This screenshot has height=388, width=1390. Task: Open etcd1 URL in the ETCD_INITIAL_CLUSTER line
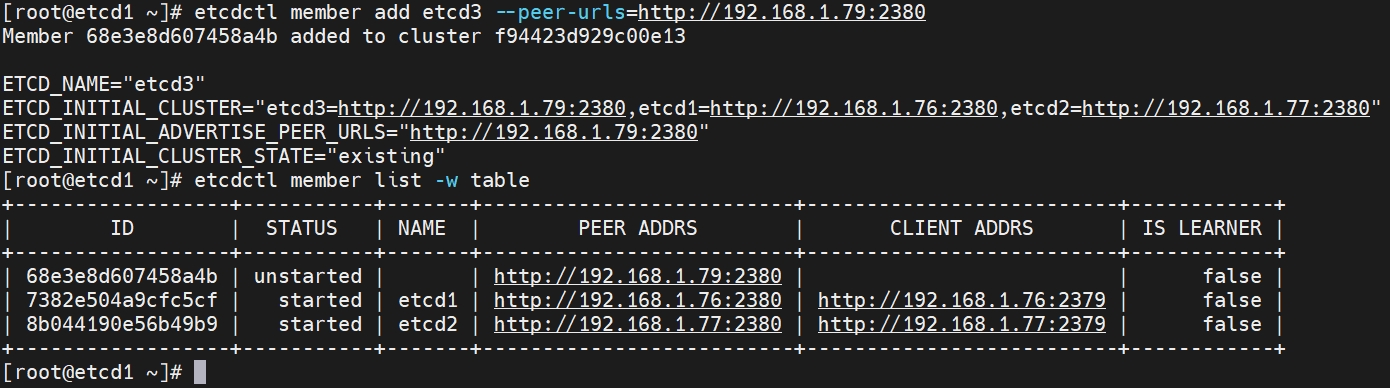(x=854, y=108)
